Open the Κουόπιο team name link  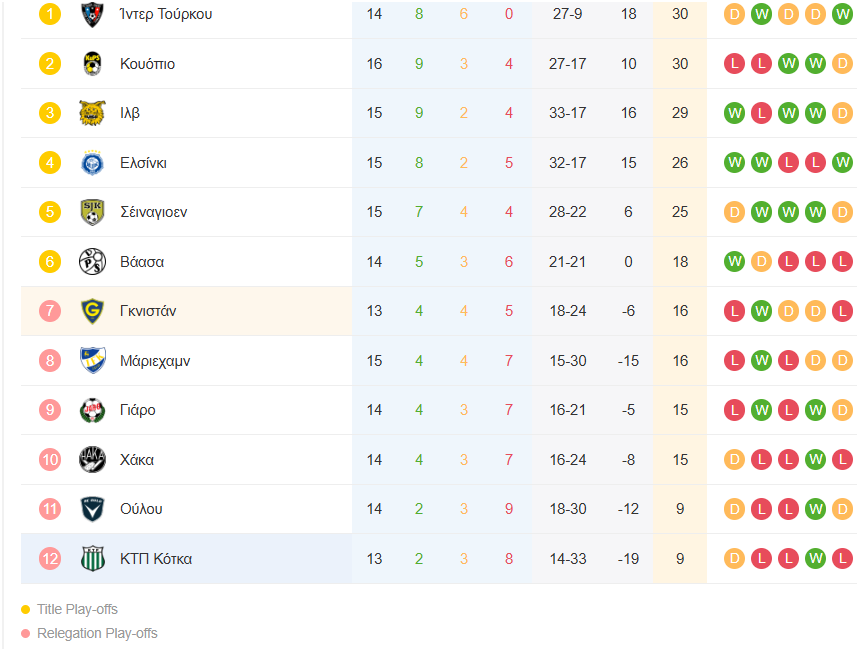pyautogui.click(x=147, y=64)
